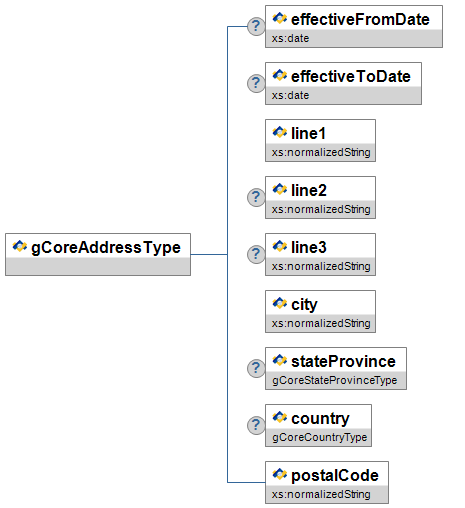Click the question mark beside stateProvince
465x508 pixels.
pos(256,368)
